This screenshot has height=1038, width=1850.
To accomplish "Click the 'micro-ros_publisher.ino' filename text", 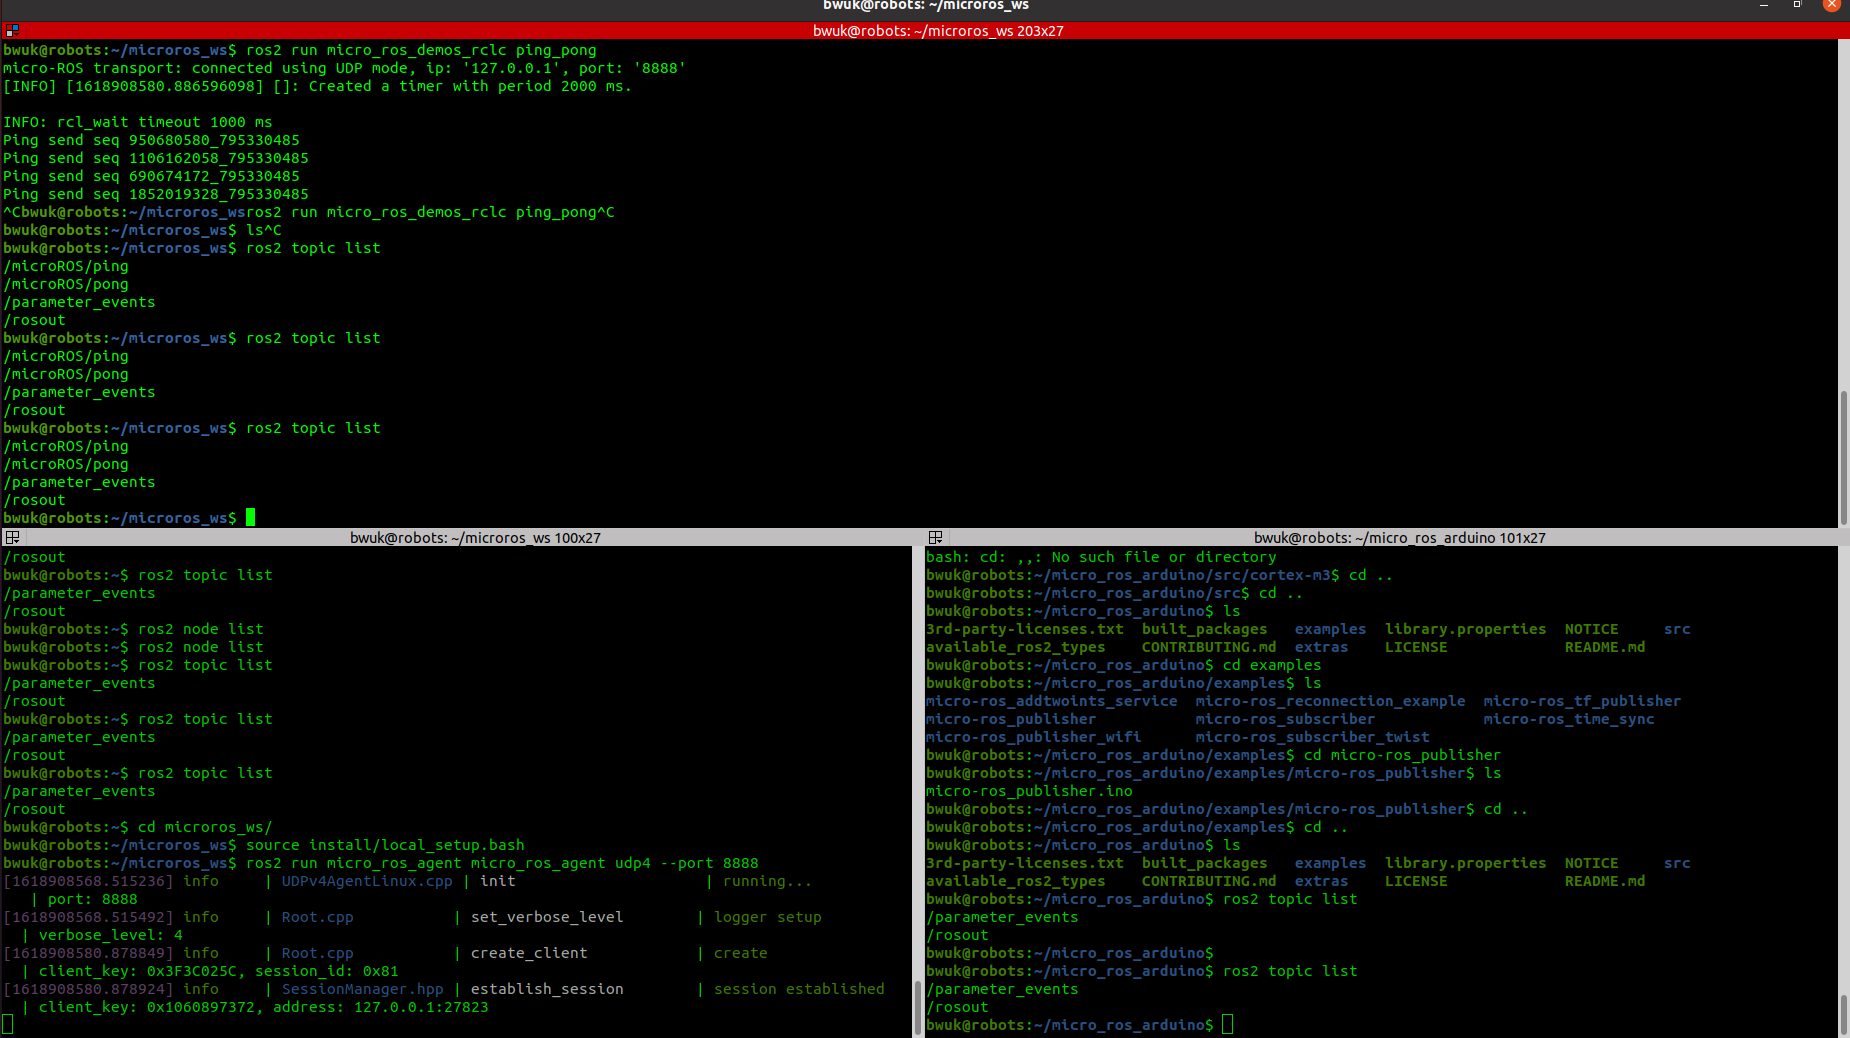I will pos(1029,790).
